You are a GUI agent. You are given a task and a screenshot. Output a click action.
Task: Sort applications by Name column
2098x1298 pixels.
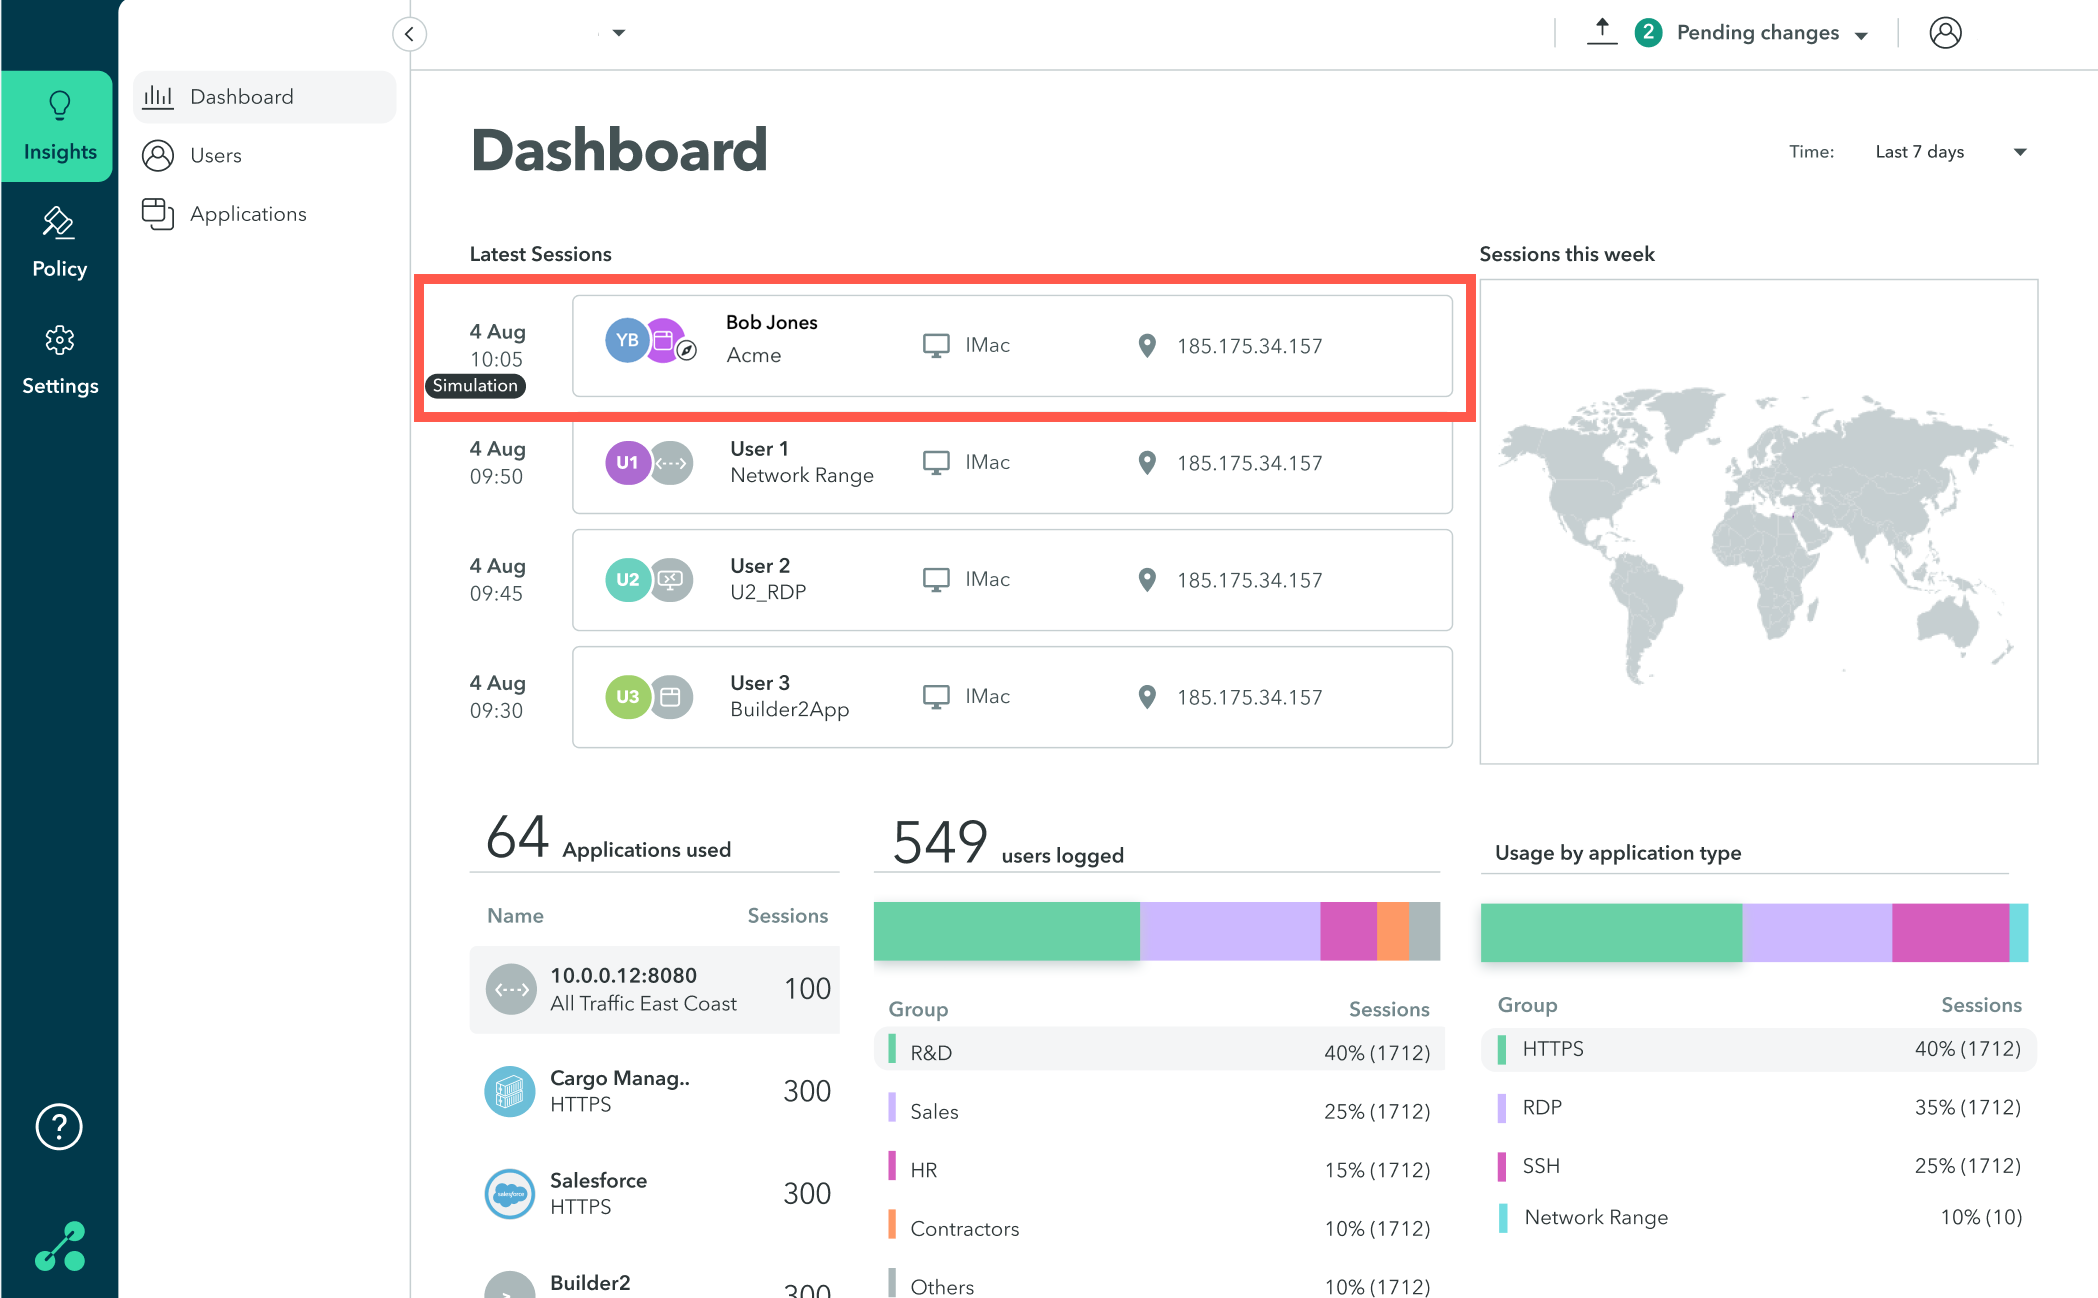point(515,916)
